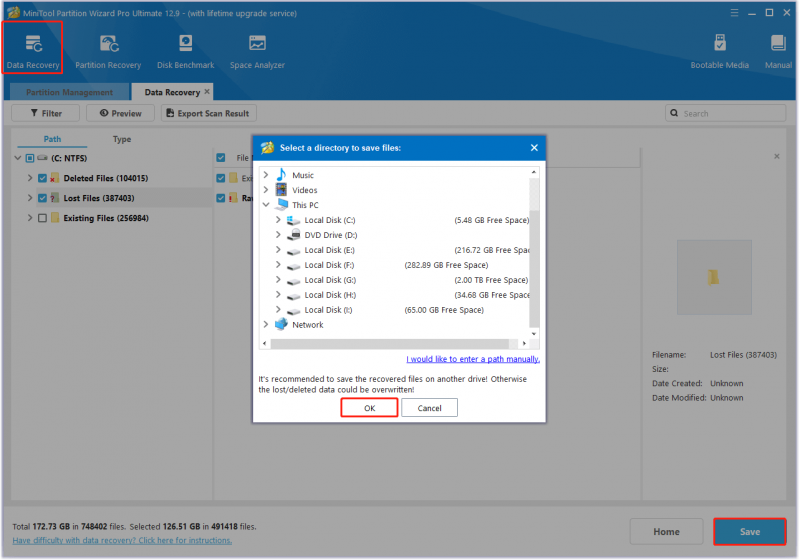800x560 pixels.
Task: Click the search magnifier icon
Action: [674, 113]
